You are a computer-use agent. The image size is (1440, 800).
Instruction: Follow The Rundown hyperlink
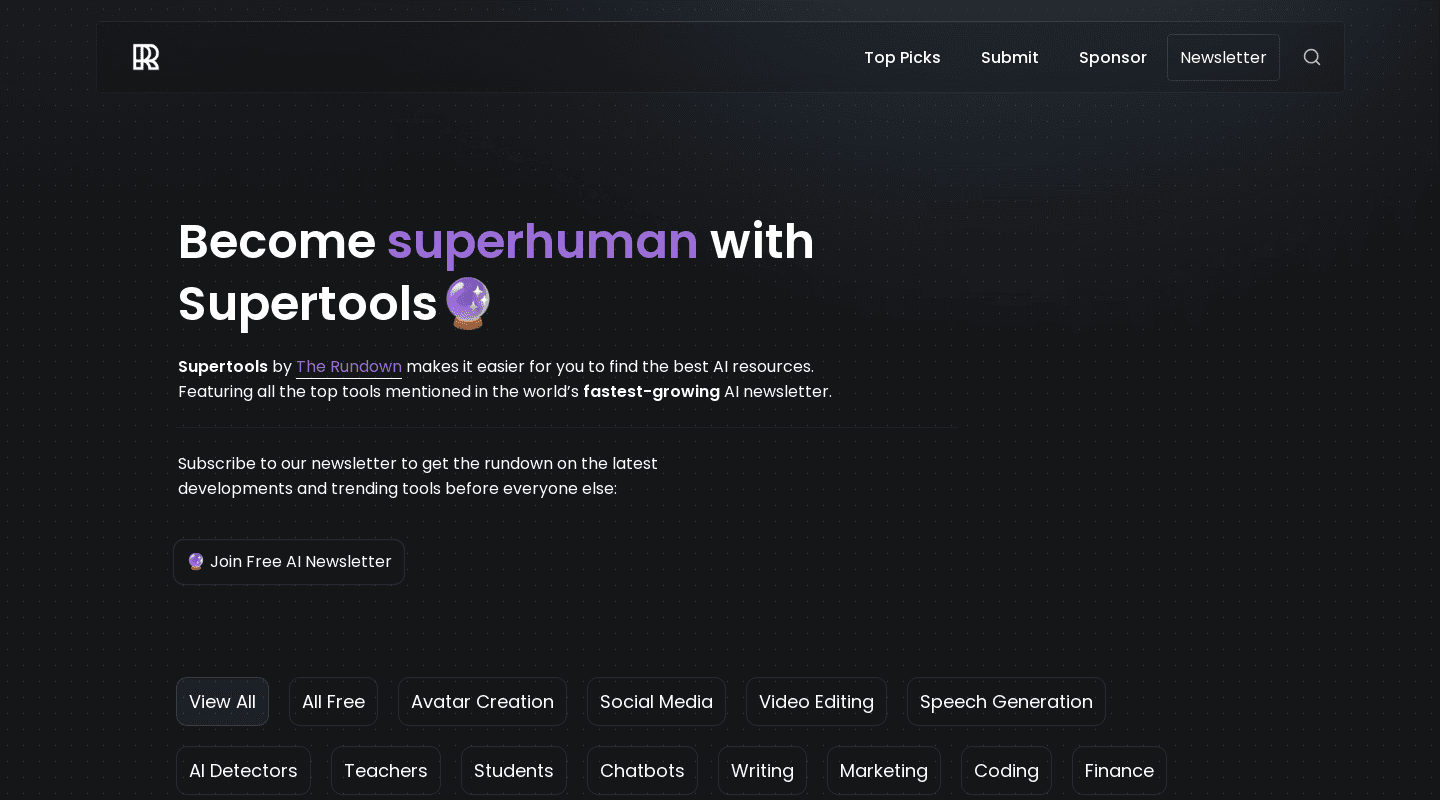point(349,367)
